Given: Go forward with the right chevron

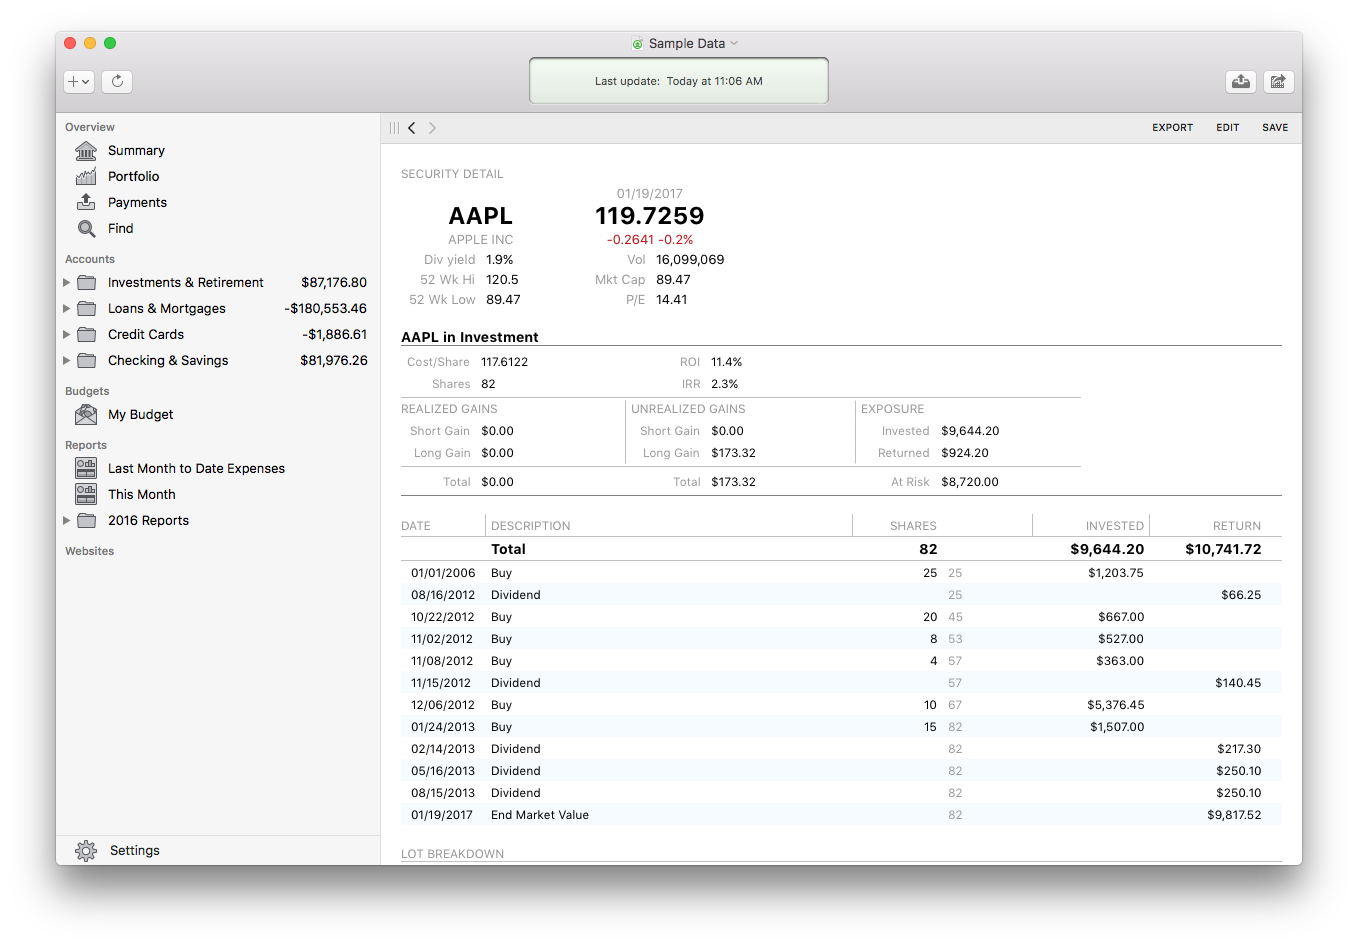Looking at the screenshot, I should coord(432,128).
